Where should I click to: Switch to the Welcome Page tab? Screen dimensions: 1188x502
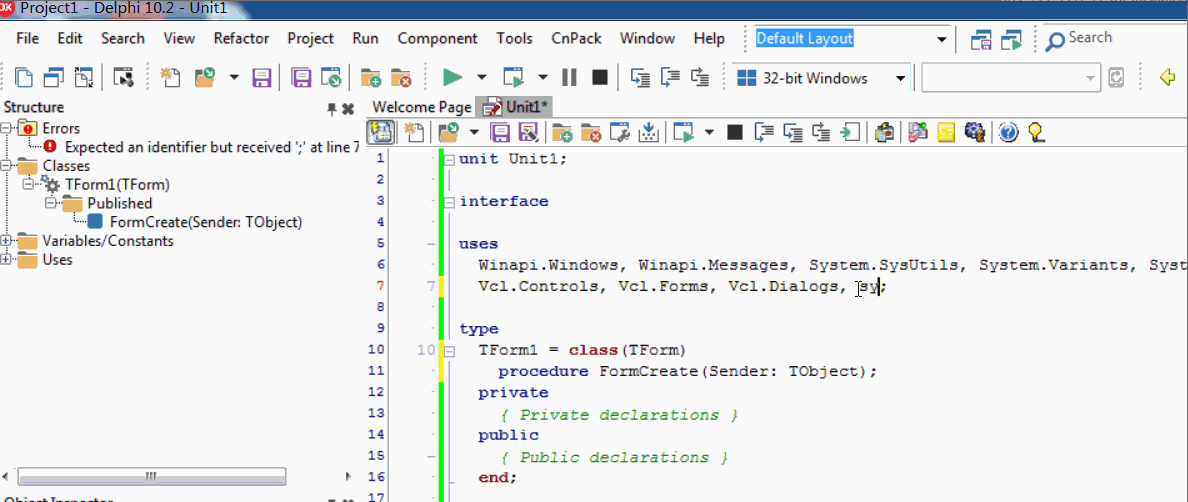(421, 107)
